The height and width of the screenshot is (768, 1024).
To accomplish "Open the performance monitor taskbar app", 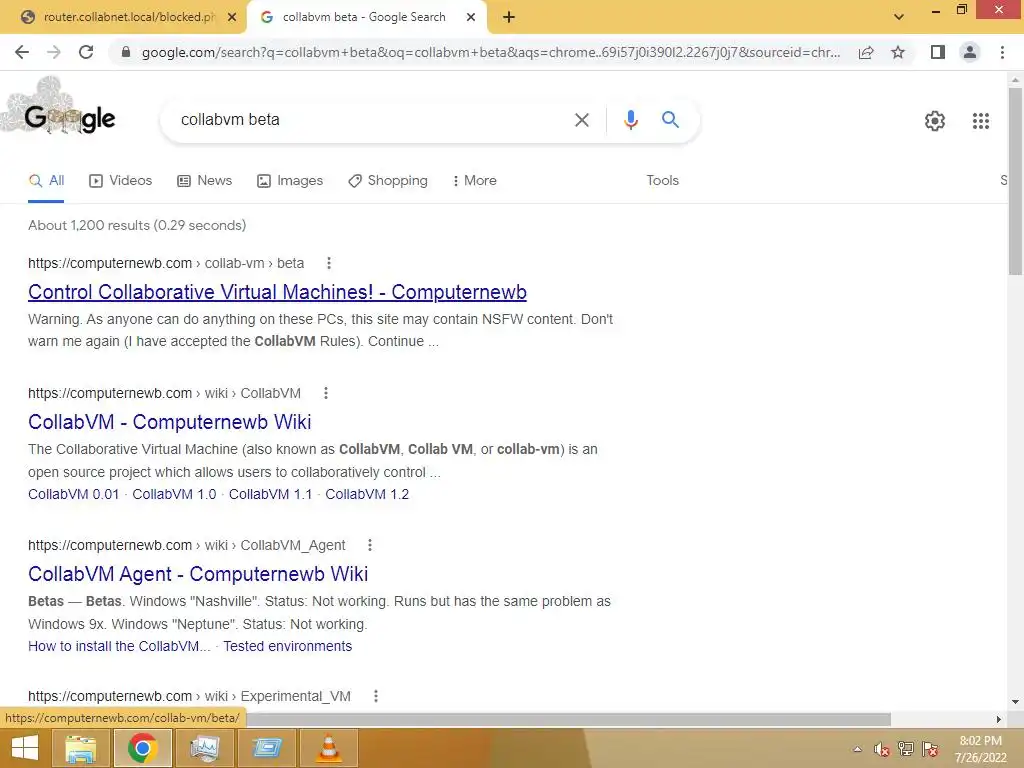I will (x=204, y=748).
